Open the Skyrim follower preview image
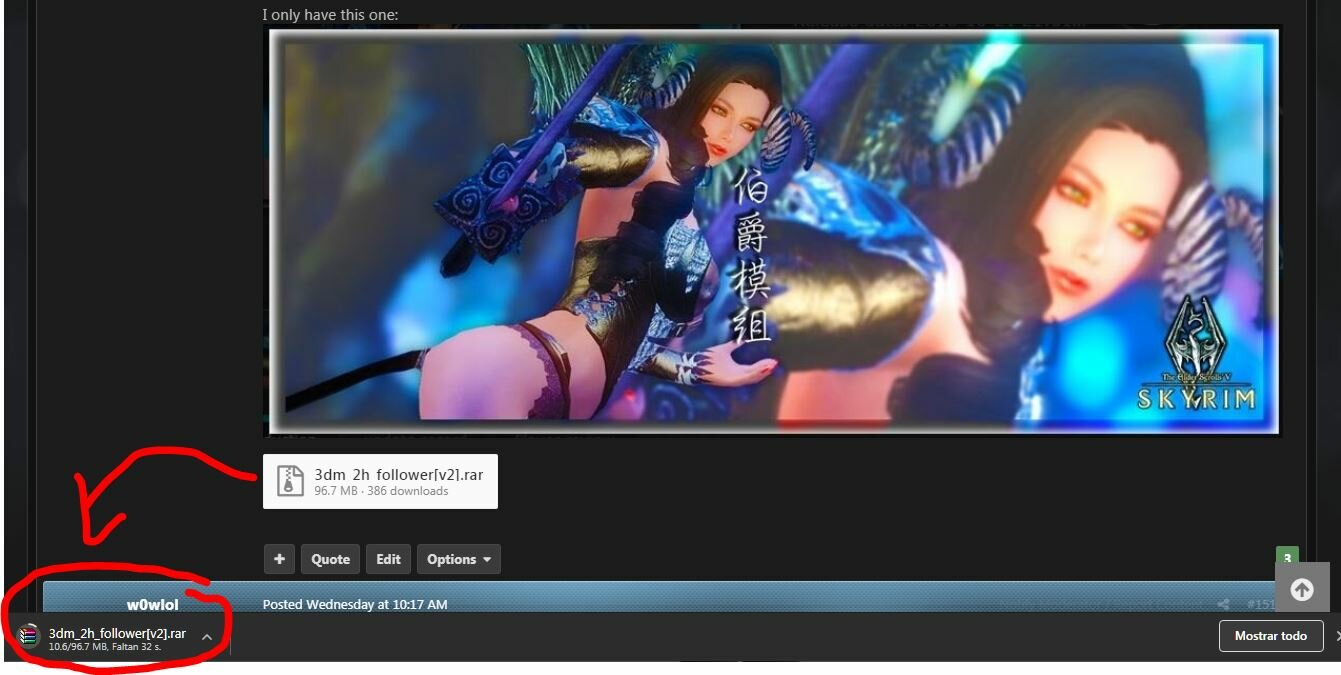1341x675 pixels. (x=772, y=231)
